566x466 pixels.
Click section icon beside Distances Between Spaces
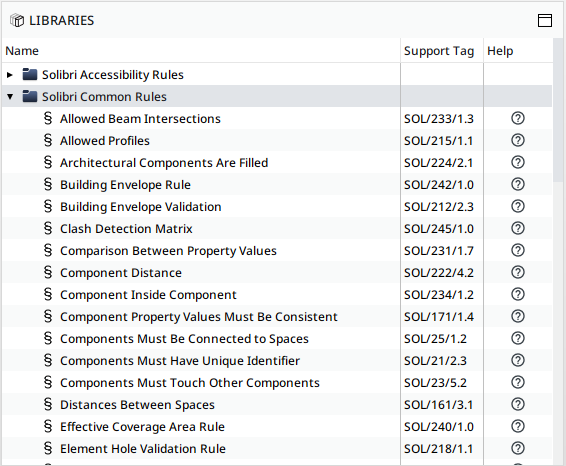(48, 405)
